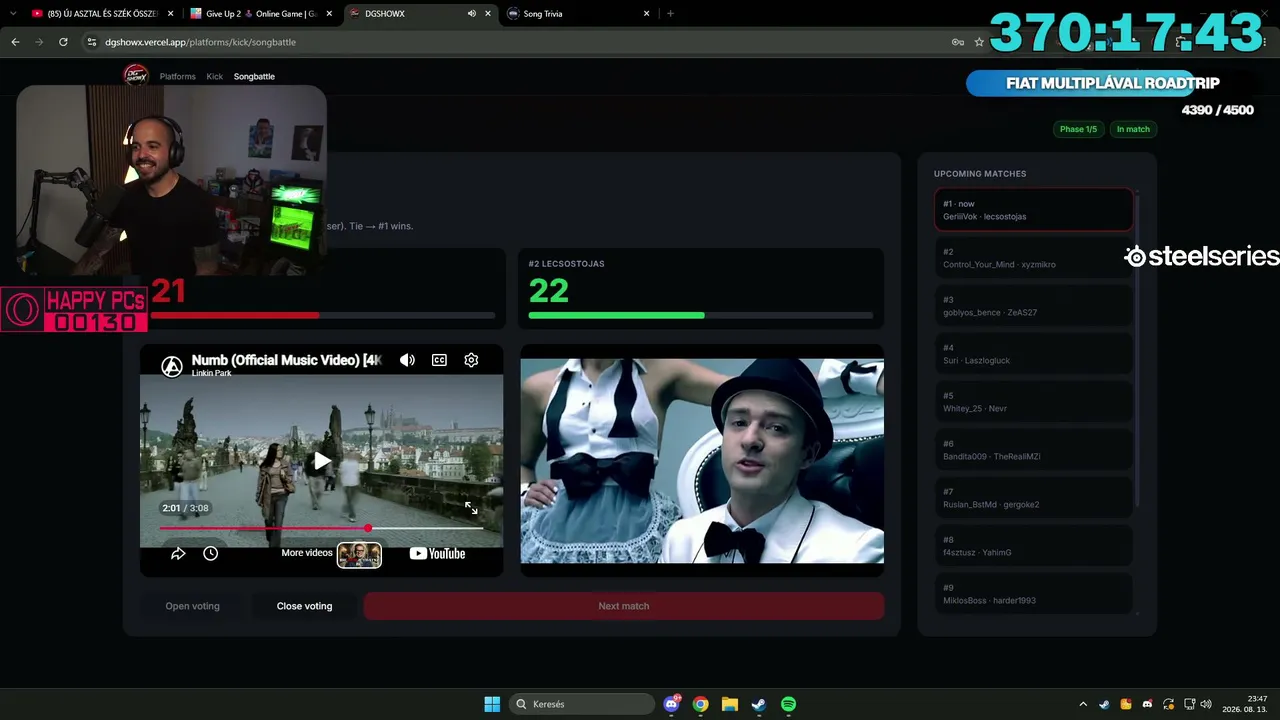Viewport: 1280px width, 720px height.
Task: Open the Windows Start menu
Action: pos(492,704)
